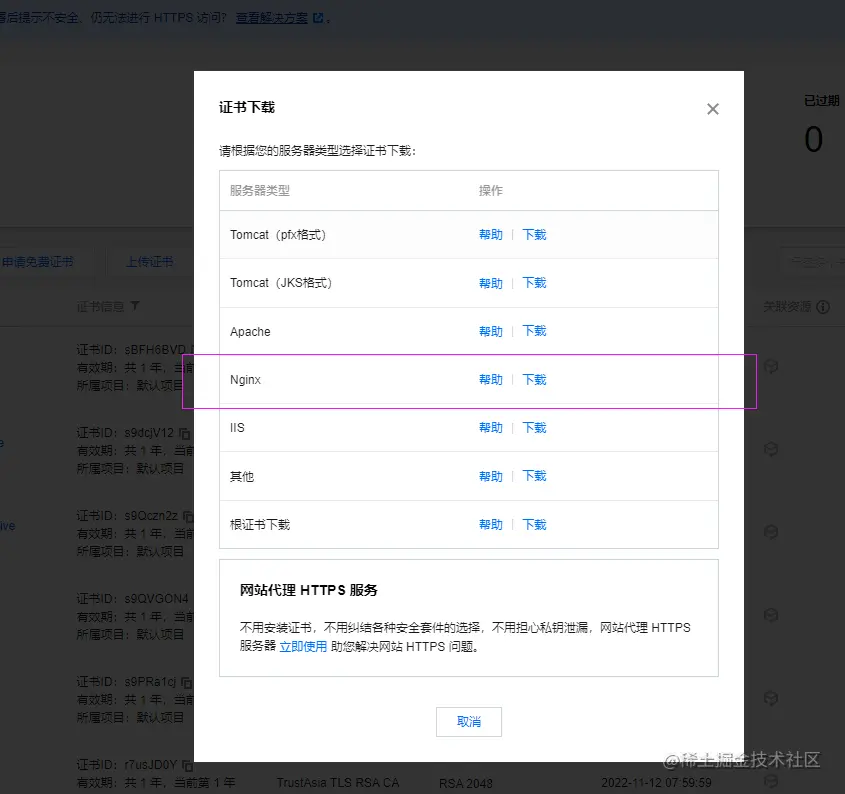Click resource cube icon in s9PRa1cj row
The width and height of the screenshot is (845, 794).
click(x=771, y=699)
